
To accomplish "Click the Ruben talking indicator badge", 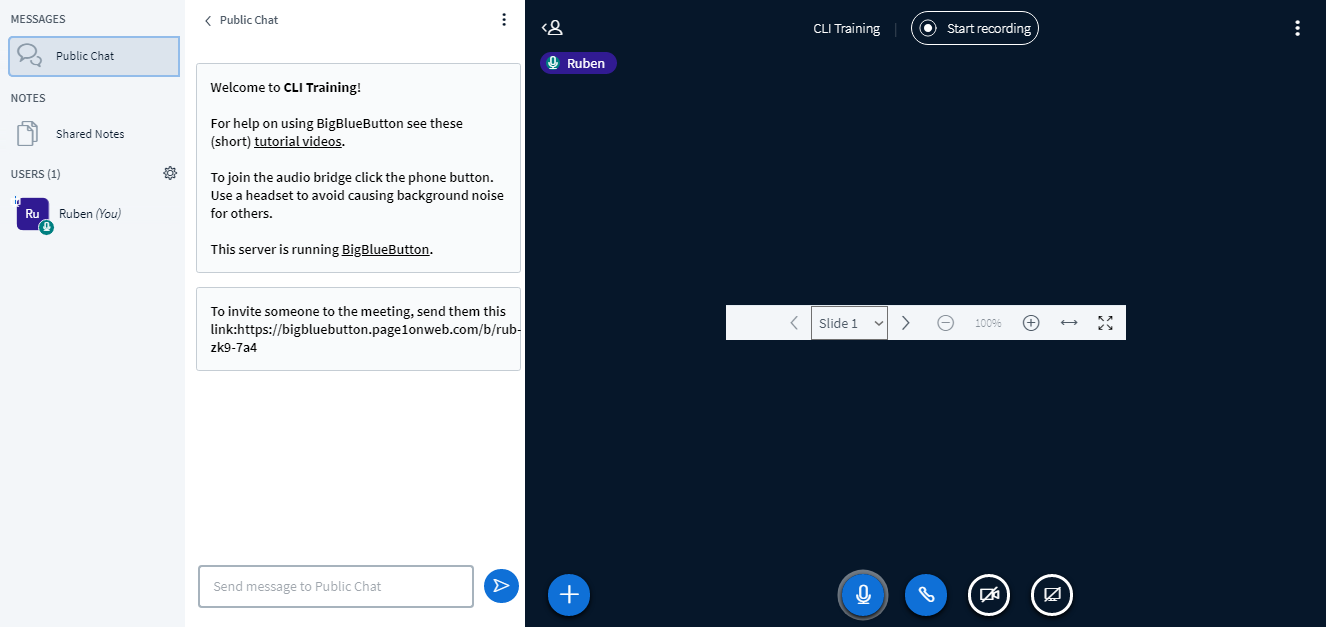I will 579,63.
